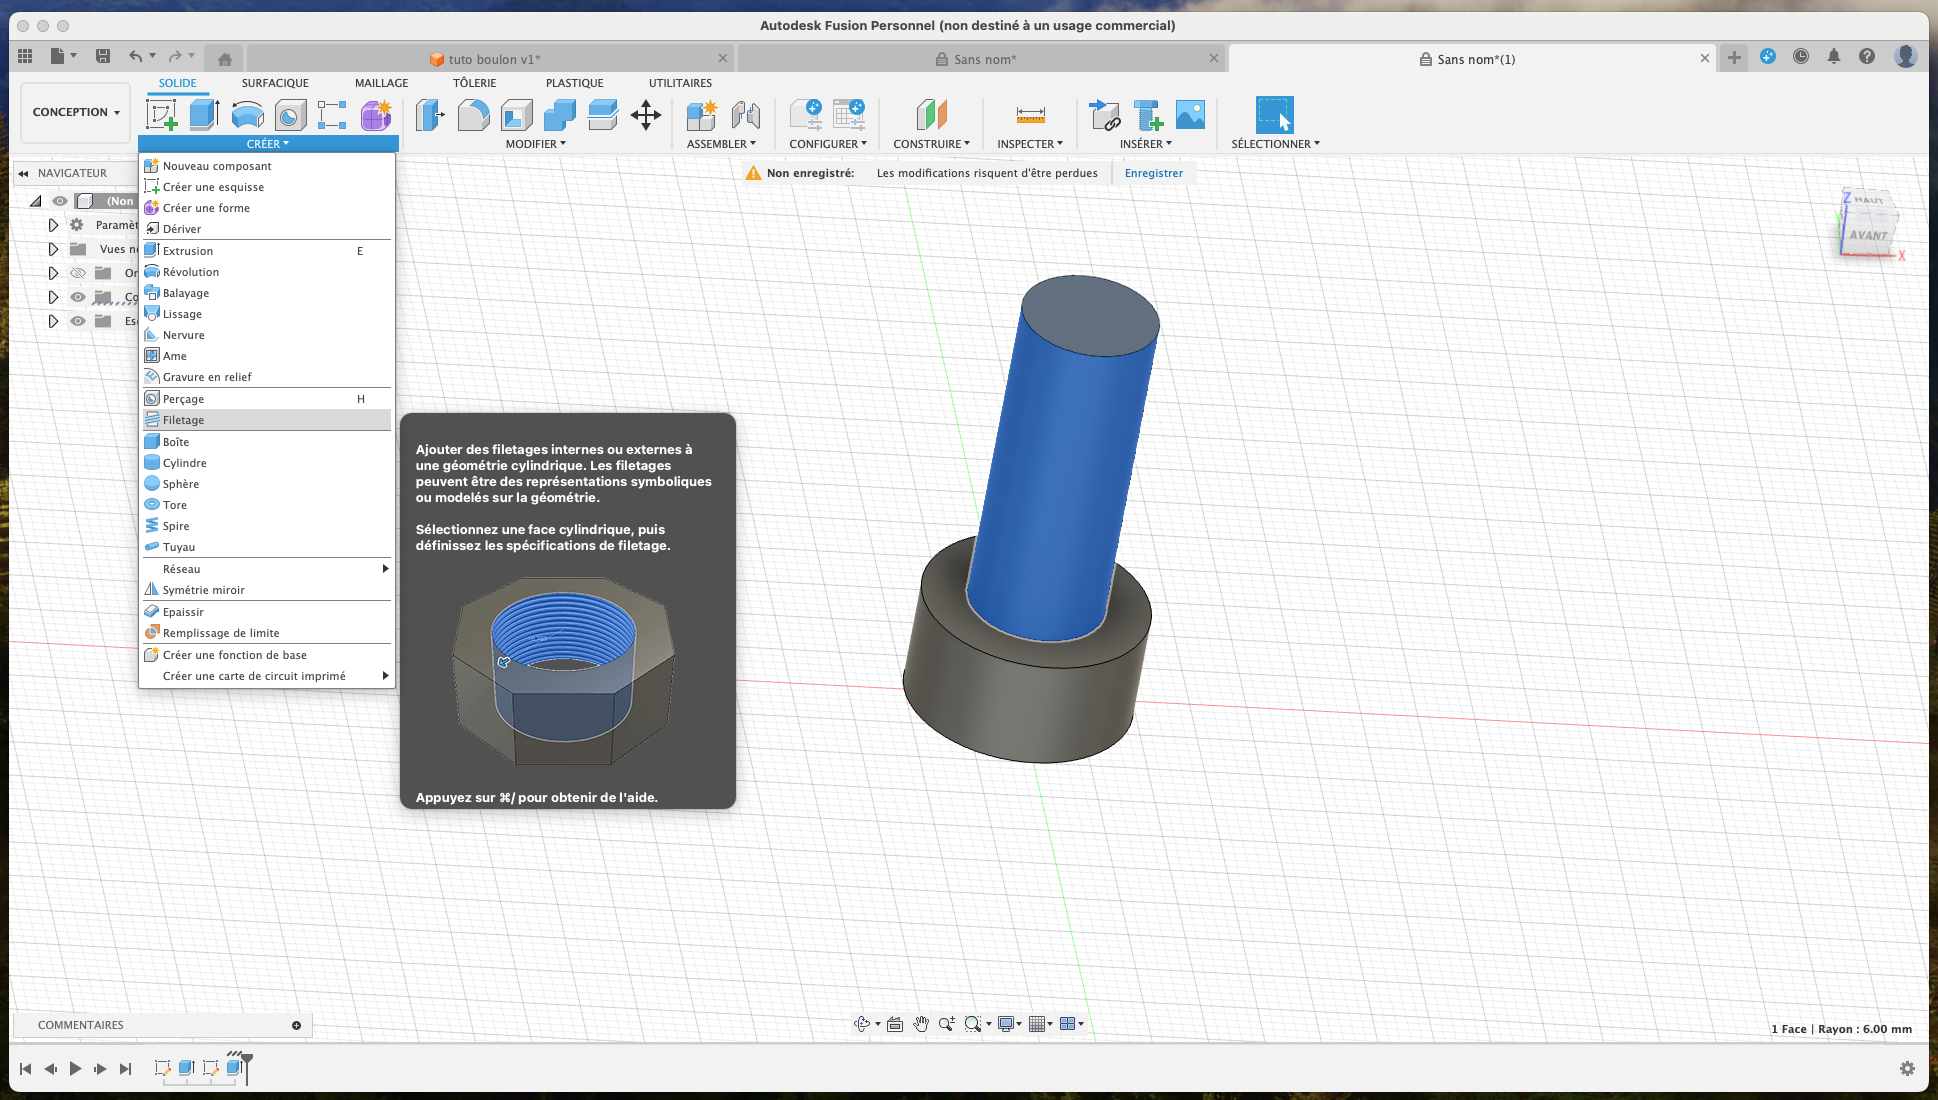Choose Symétrie miroir menu entry

(x=267, y=590)
